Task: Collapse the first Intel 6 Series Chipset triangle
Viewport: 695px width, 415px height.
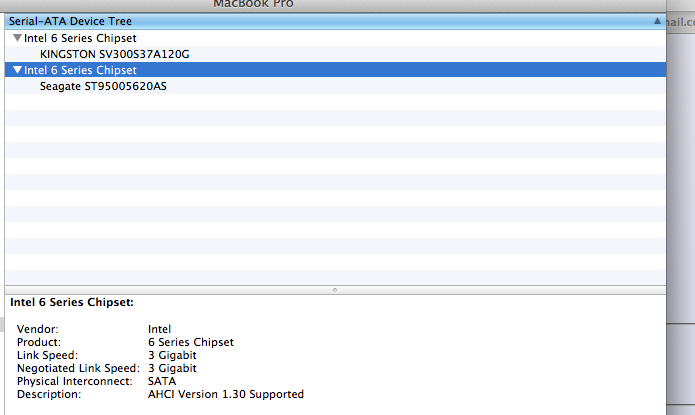Action: (17, 38)
